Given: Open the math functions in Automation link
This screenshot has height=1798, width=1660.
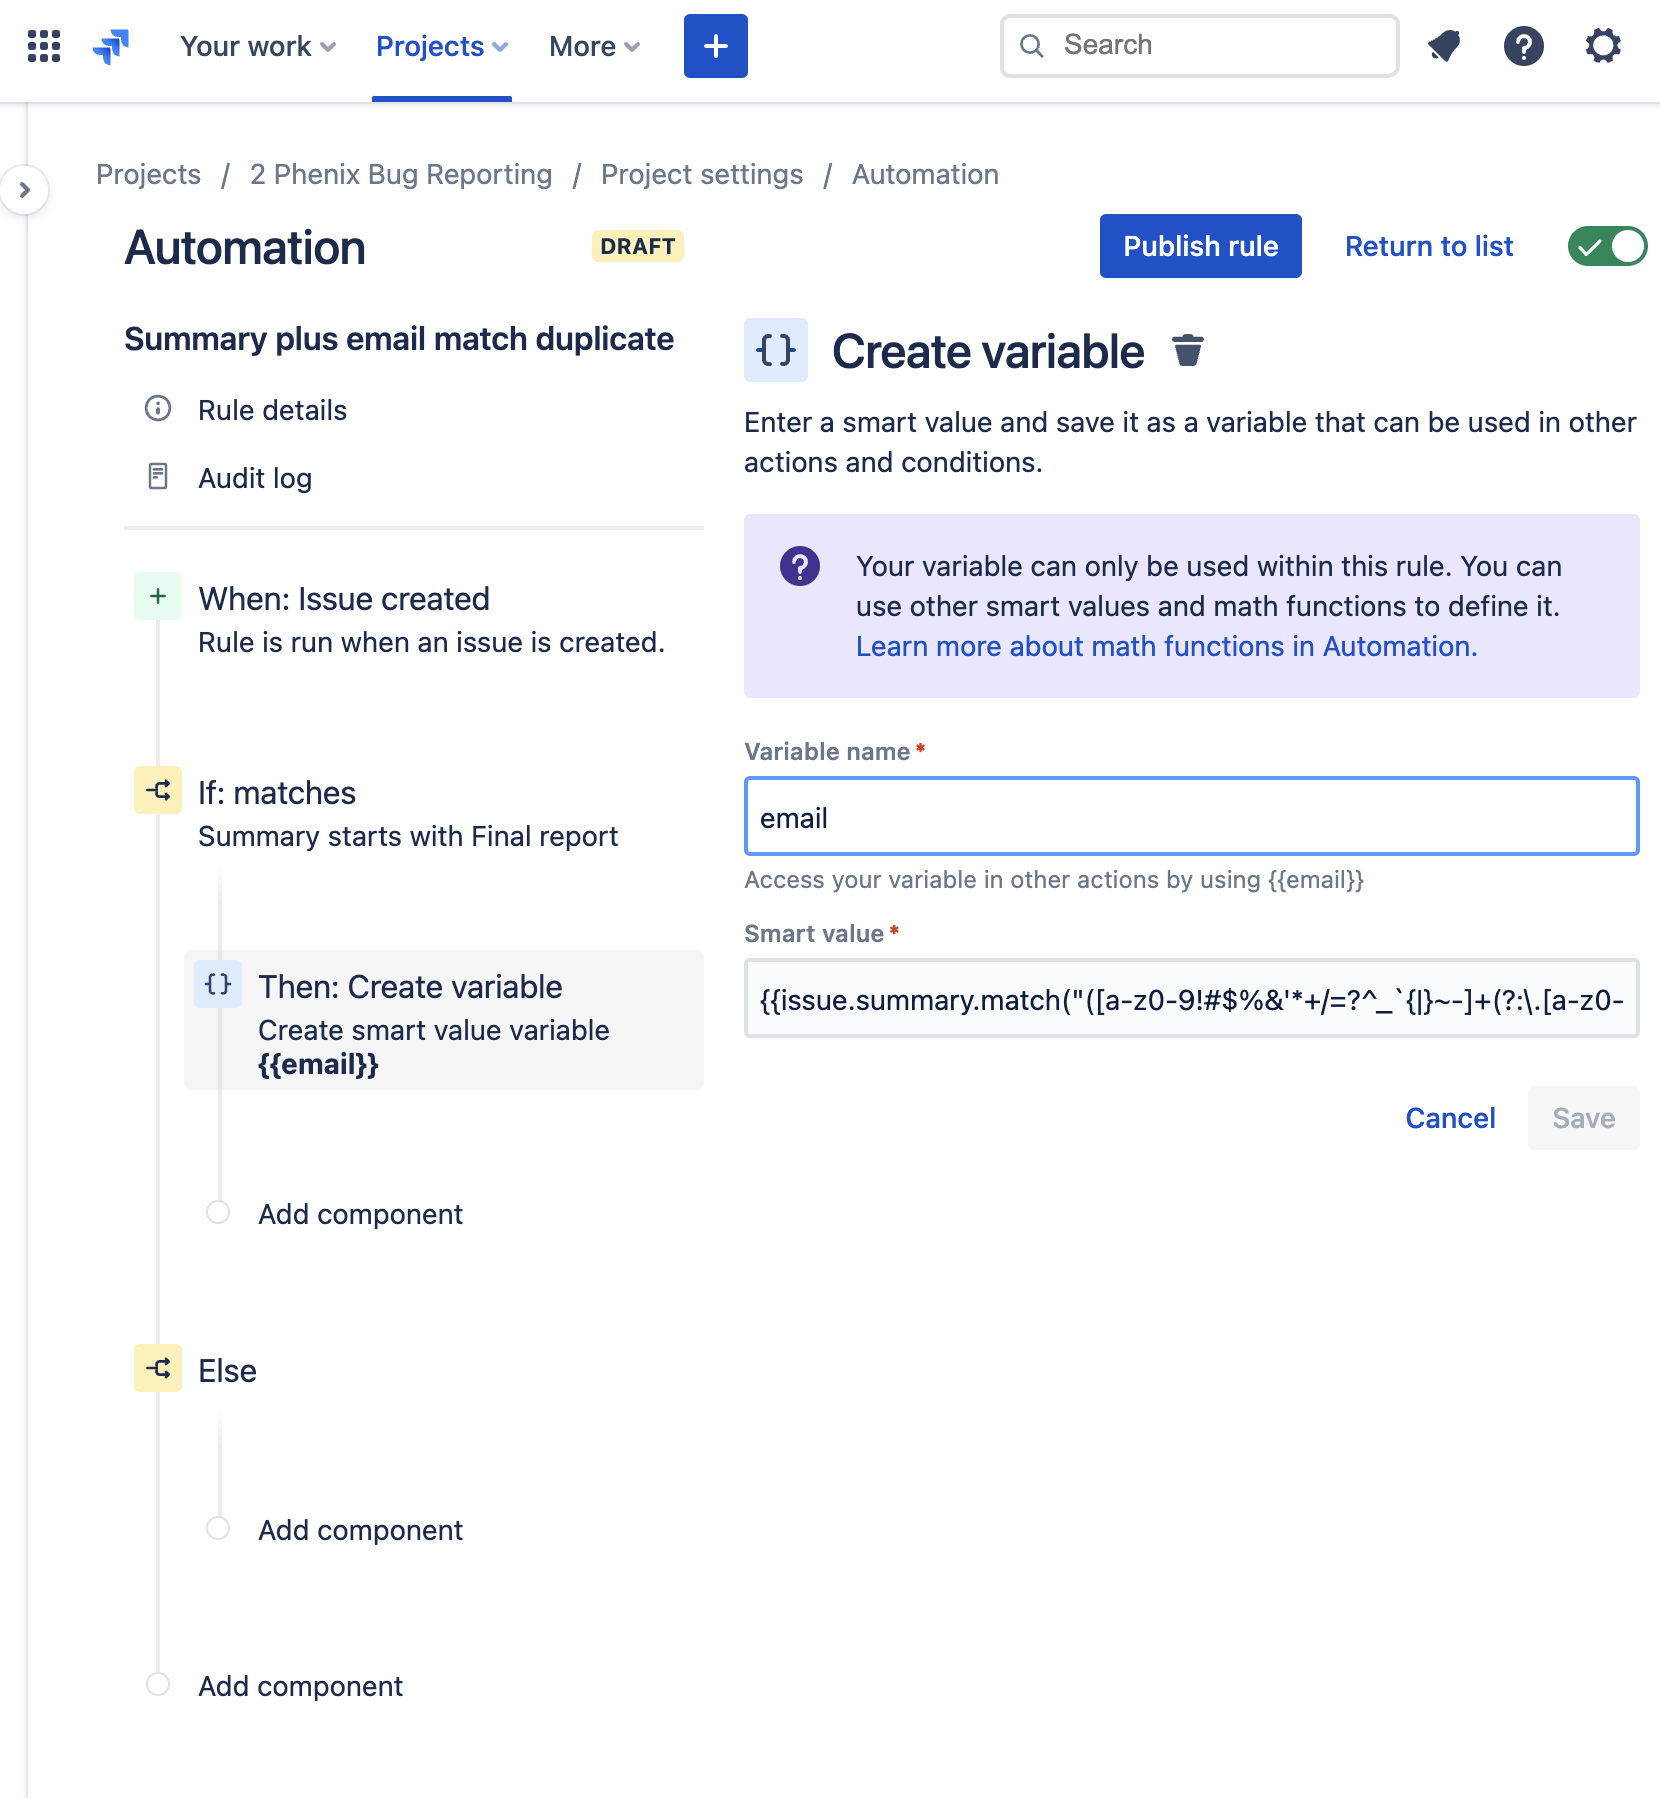Looking at the screenshot, I should [1166, 646].
